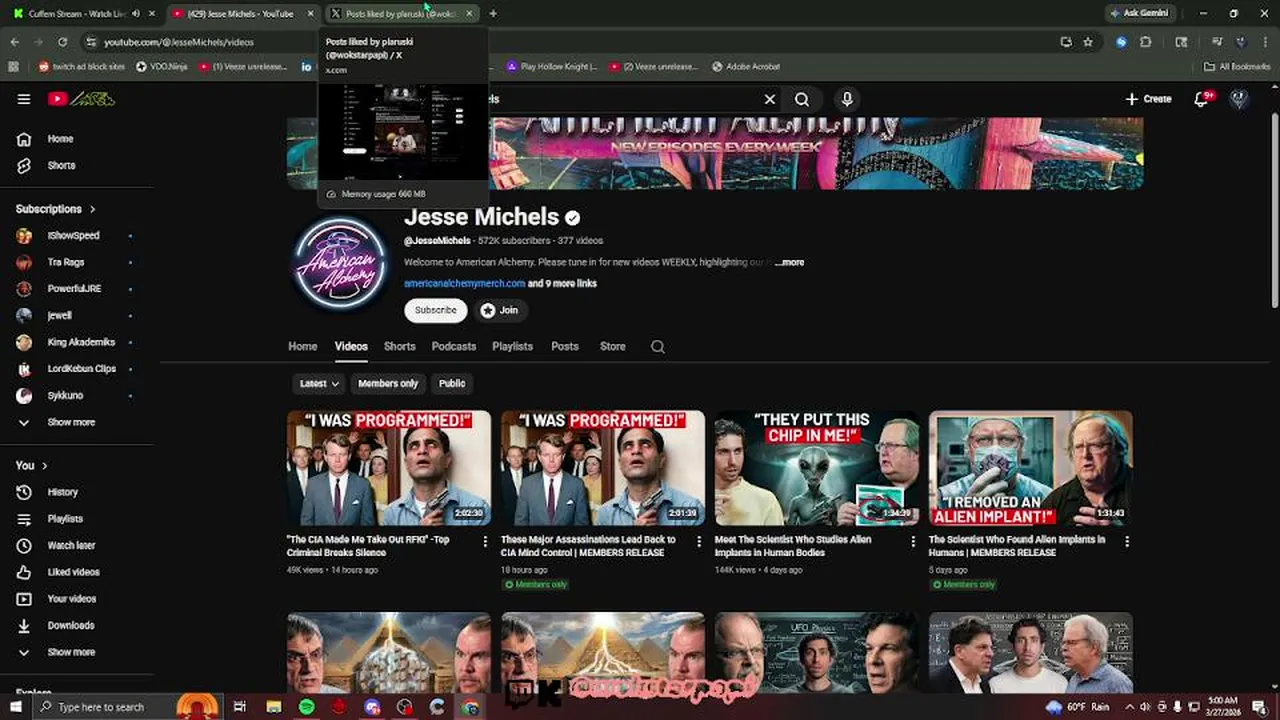The width and height of the screenshot is (1280, 720).
Task: Close the Posts liked by plaruski tab
Action: tap(469, 14)
